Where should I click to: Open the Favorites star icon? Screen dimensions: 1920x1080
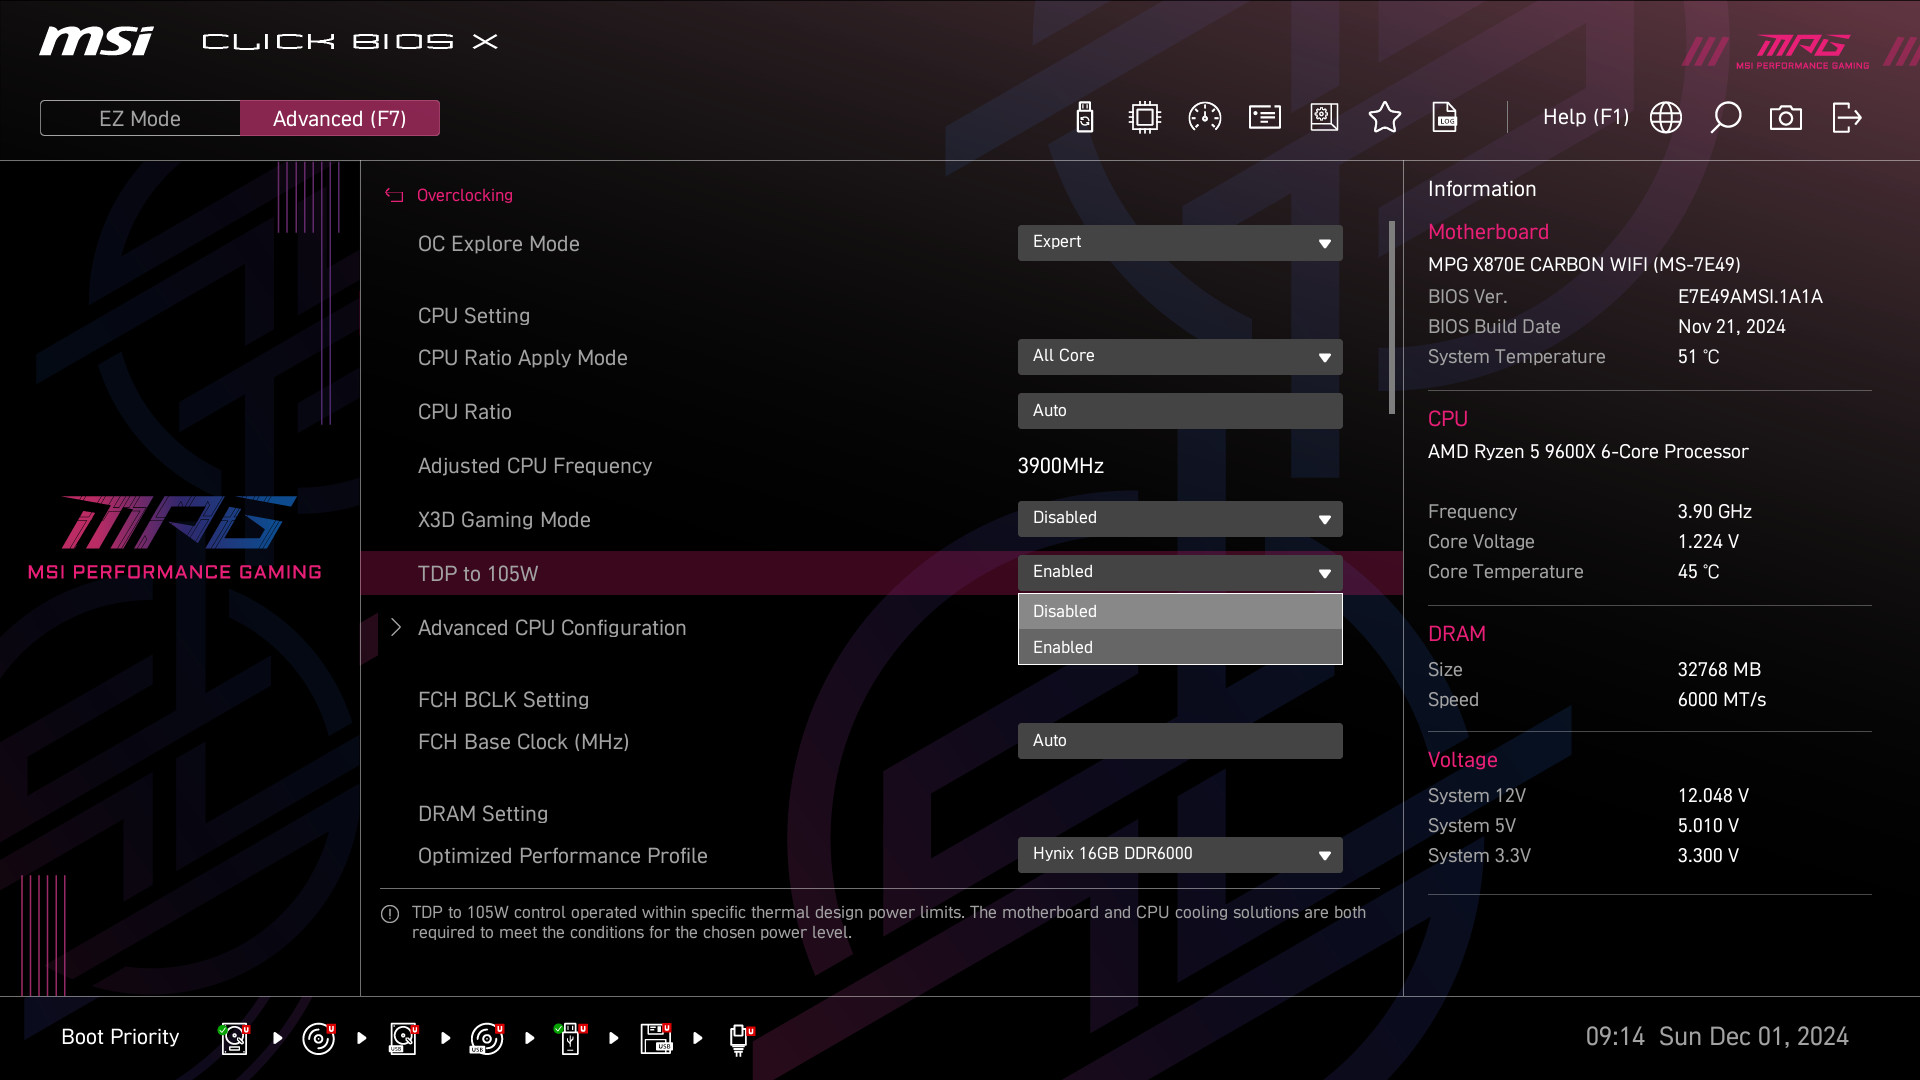[1385, 118]
